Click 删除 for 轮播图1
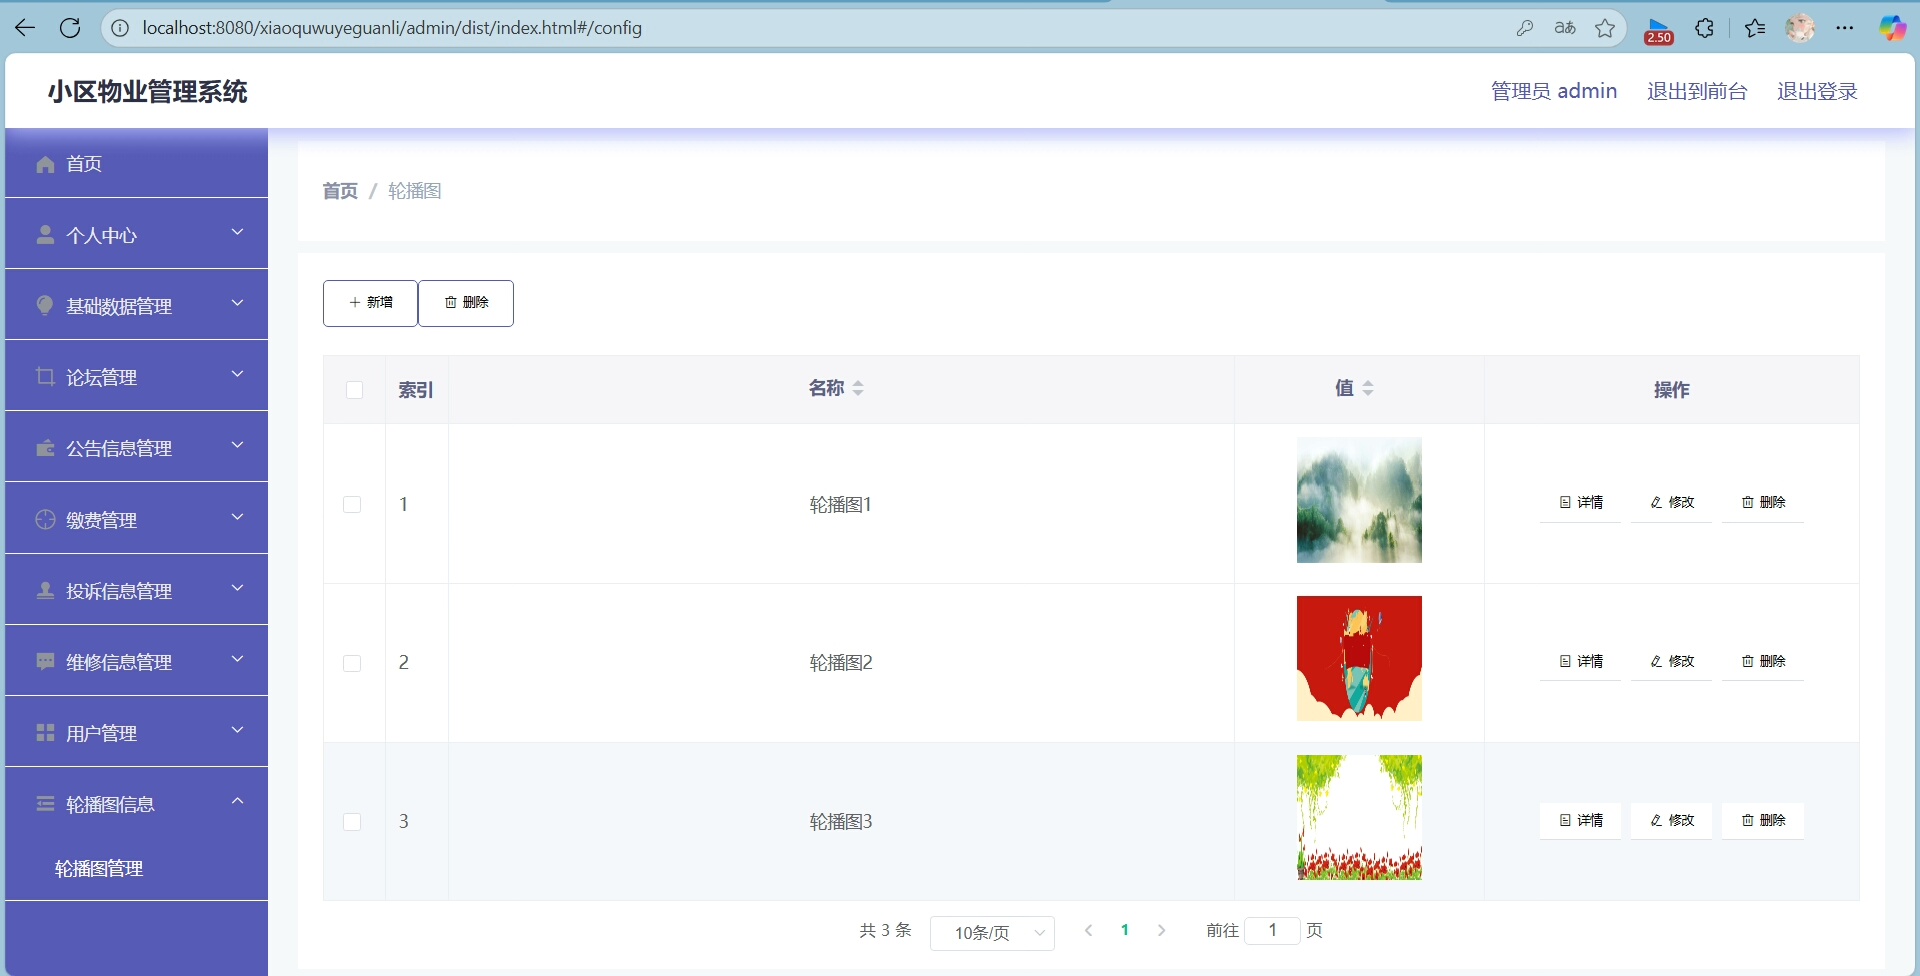Screen dimensions: 1920x976 (x=1763, y=503)
